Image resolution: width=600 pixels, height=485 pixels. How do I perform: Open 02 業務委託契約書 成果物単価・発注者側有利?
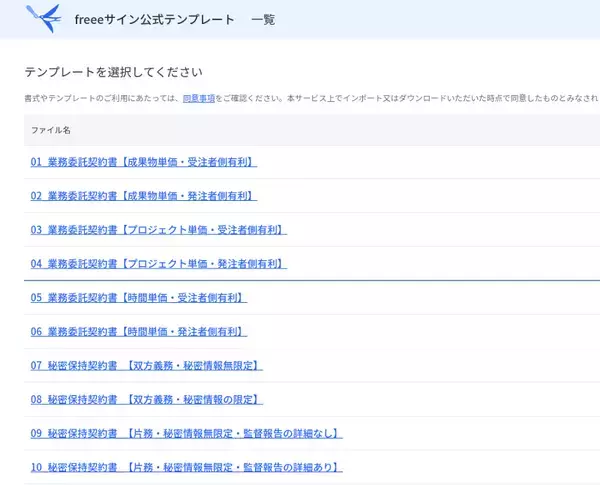point(144,196)
